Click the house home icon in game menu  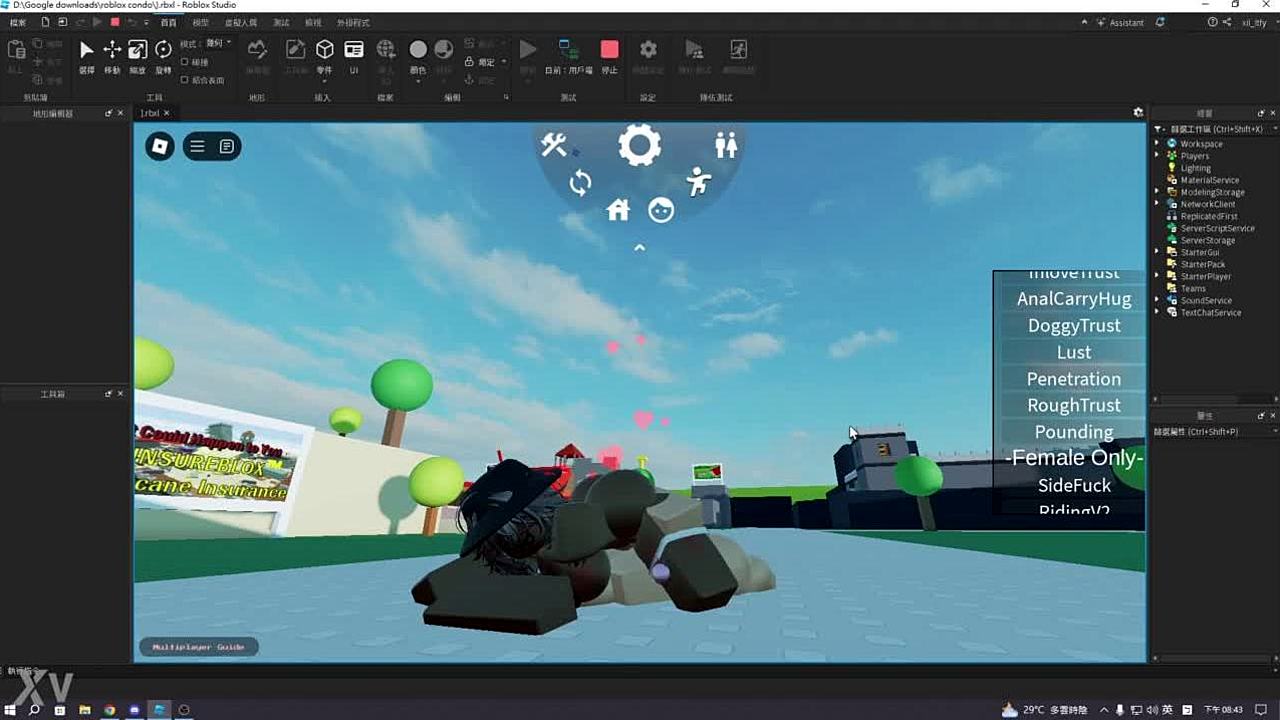pyautogui.click(x=618, y=210)
